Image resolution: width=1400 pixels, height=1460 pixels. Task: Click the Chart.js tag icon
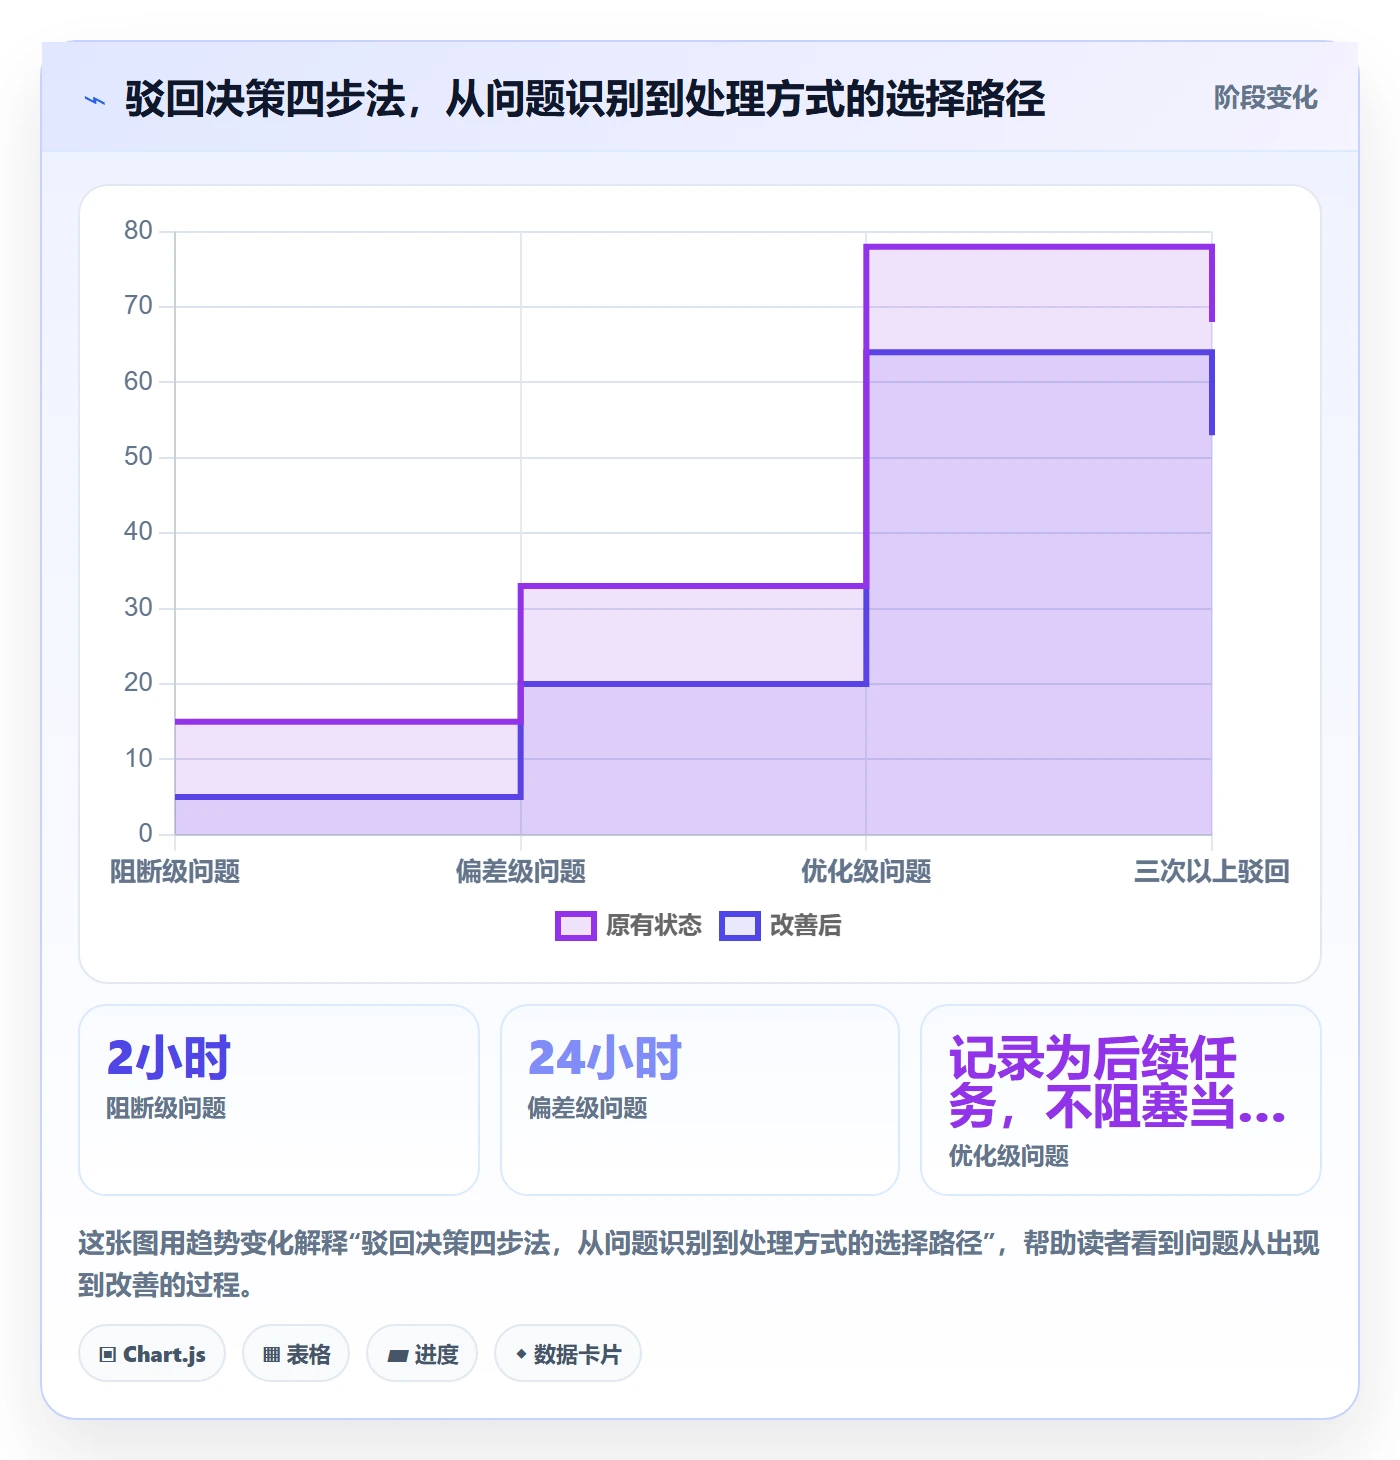(108, 1355)
